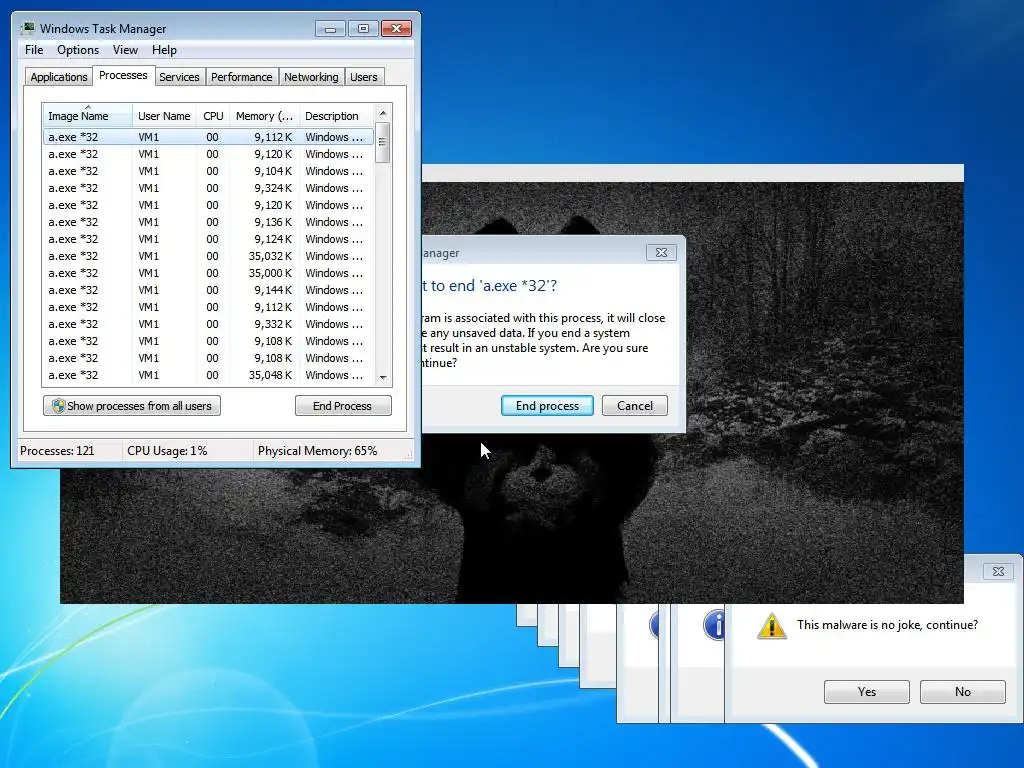Click Yes in the malware warning dialog

[867, 692]
